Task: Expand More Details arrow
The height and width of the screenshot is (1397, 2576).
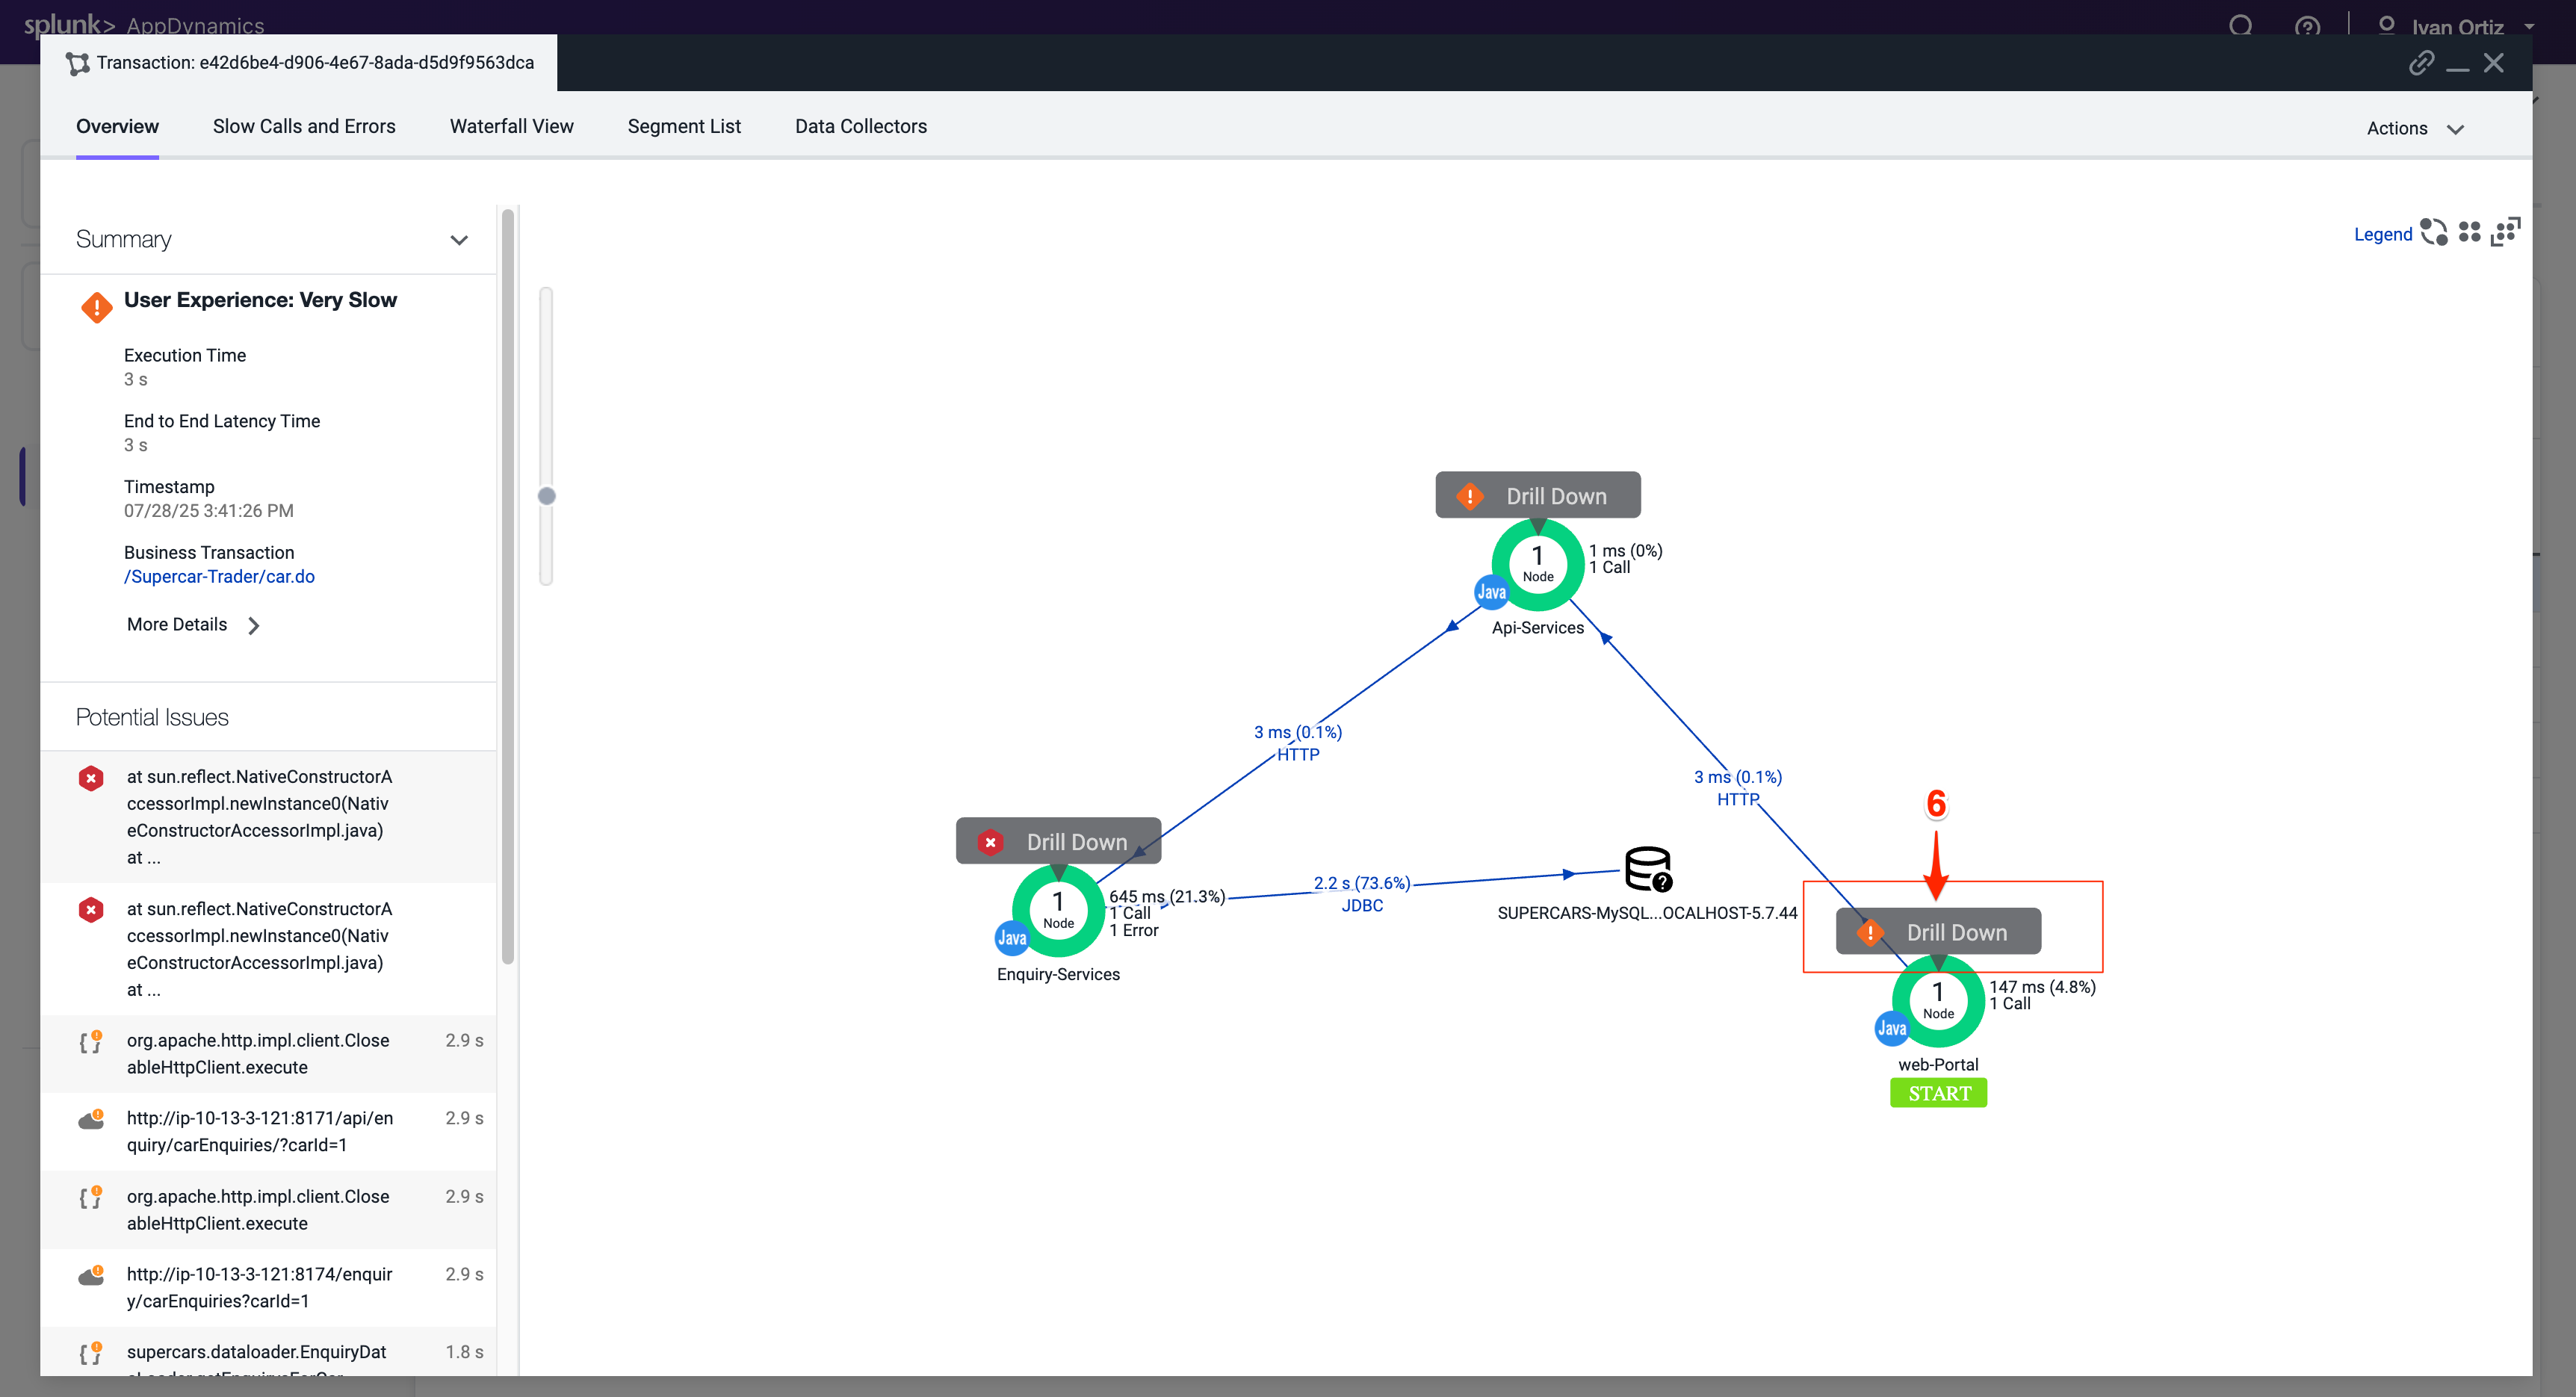Action: pyautogui.click(x=254, y=625)
